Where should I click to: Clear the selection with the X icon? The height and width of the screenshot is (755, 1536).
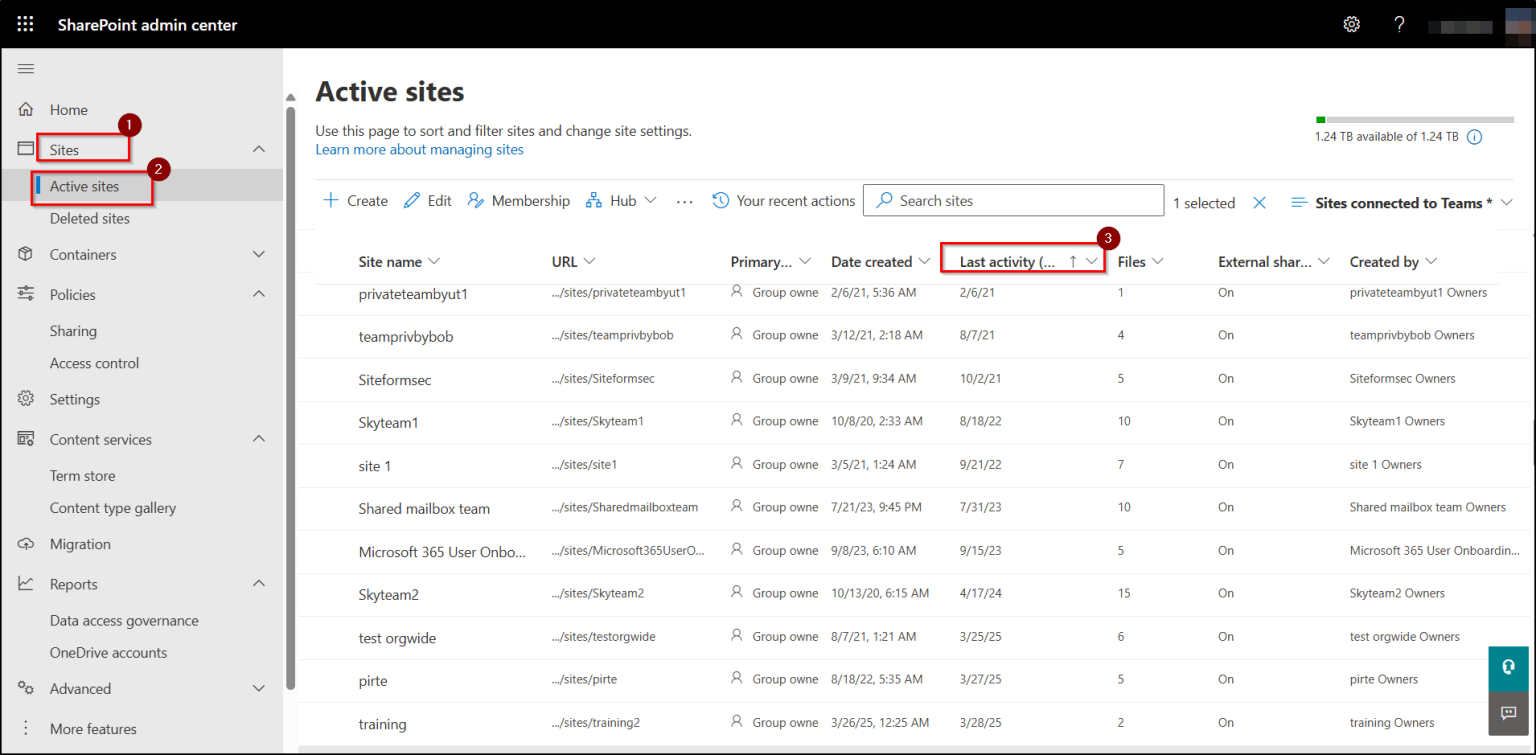(x=1259, y=202)
